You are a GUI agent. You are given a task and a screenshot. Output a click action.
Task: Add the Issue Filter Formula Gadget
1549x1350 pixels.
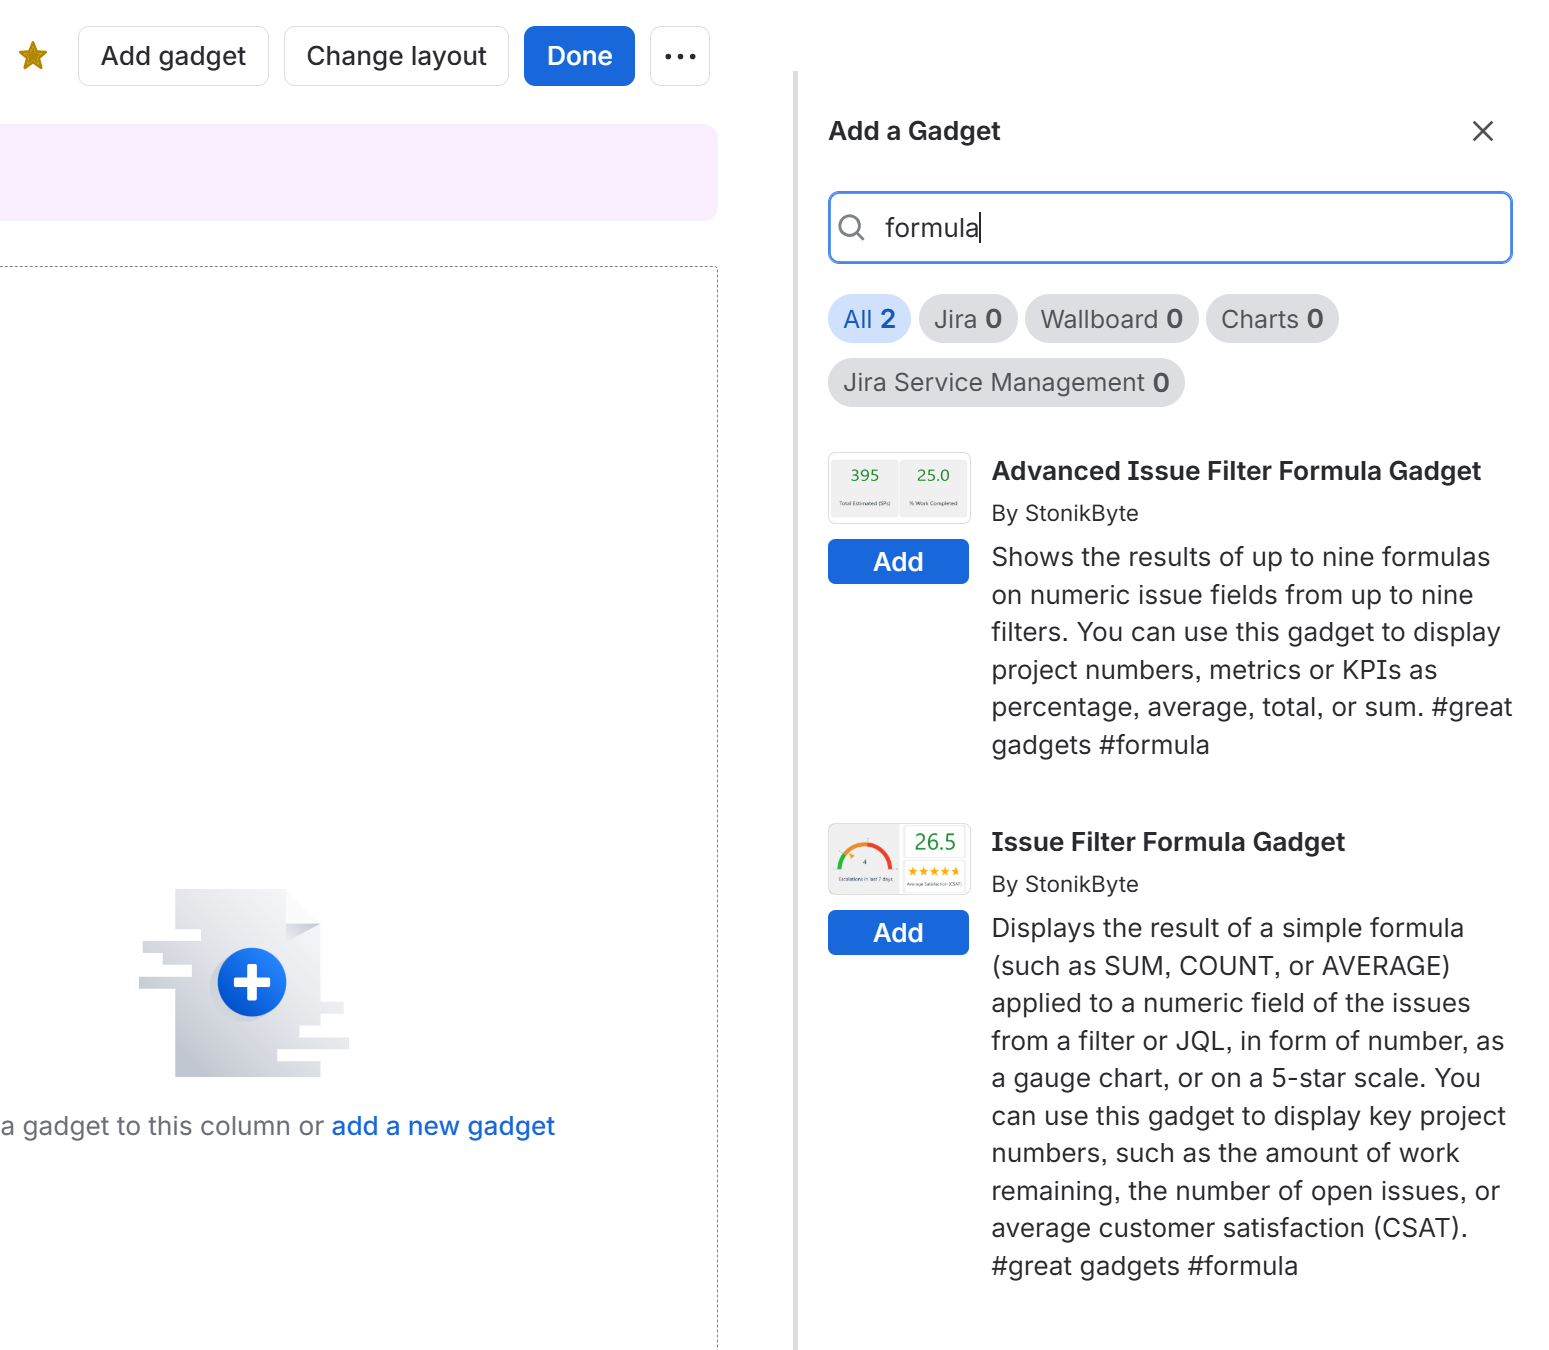[x=898, y=933]
